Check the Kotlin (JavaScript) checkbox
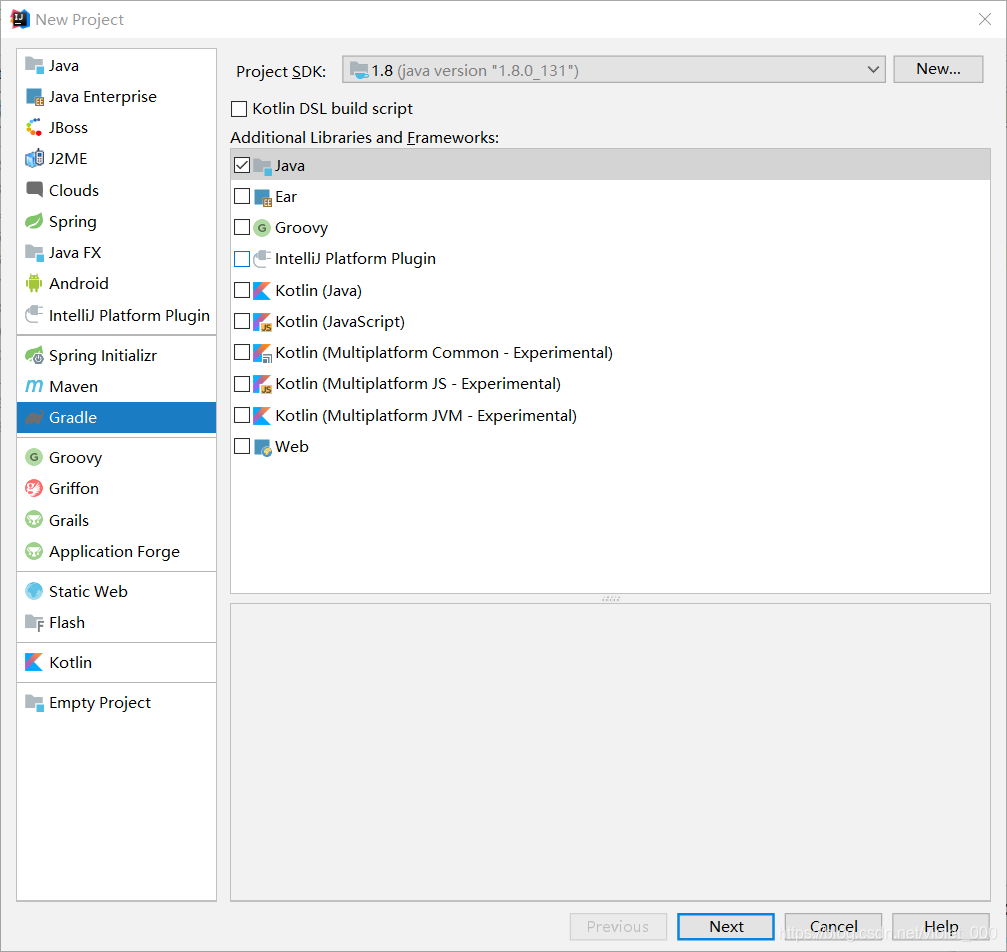The image size is (1007, 952). pyautogui.click(x=242, y=321)
